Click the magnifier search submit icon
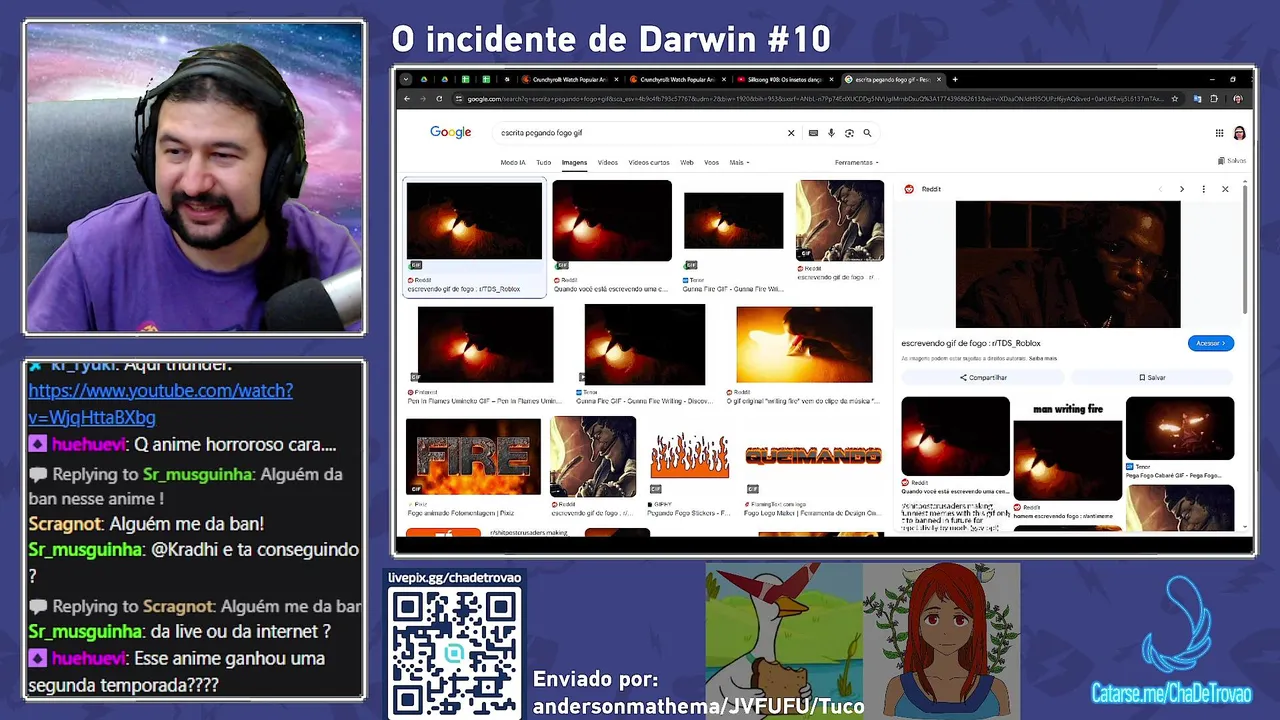1280x720 pixels. click(x=867, y=133)
